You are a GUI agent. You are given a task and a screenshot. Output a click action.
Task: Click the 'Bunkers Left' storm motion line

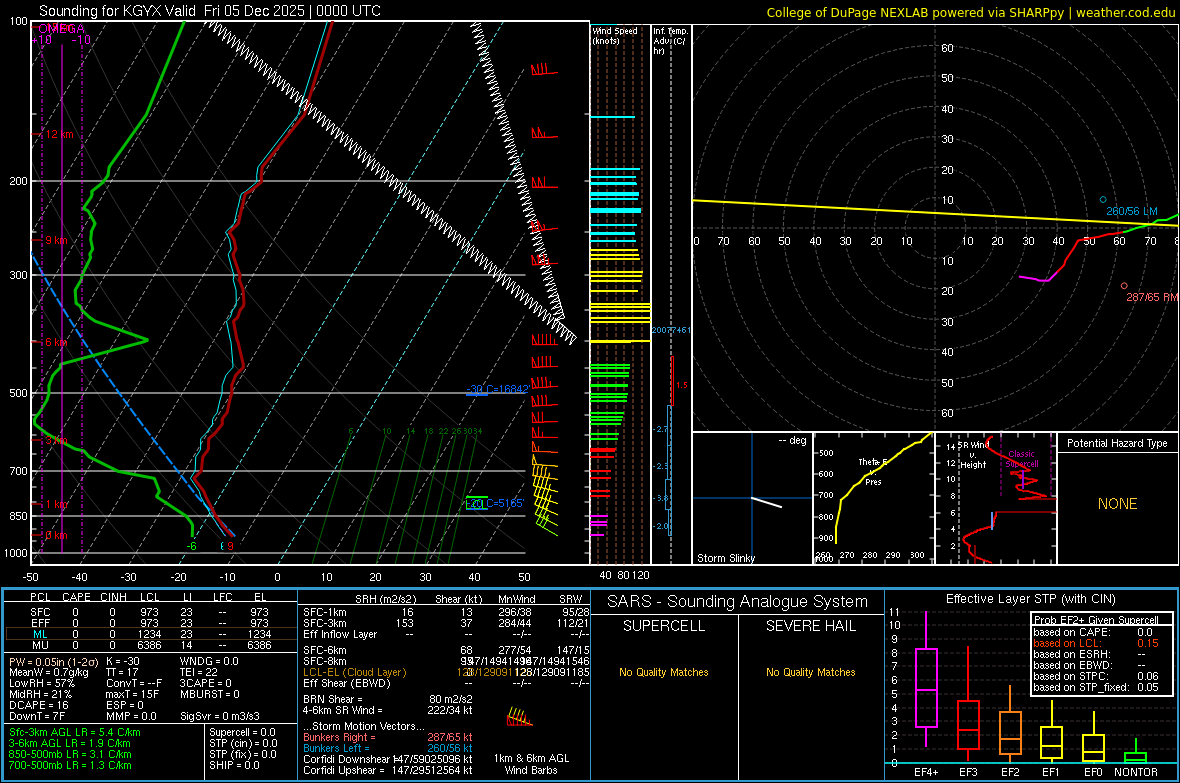pos(388,748)
